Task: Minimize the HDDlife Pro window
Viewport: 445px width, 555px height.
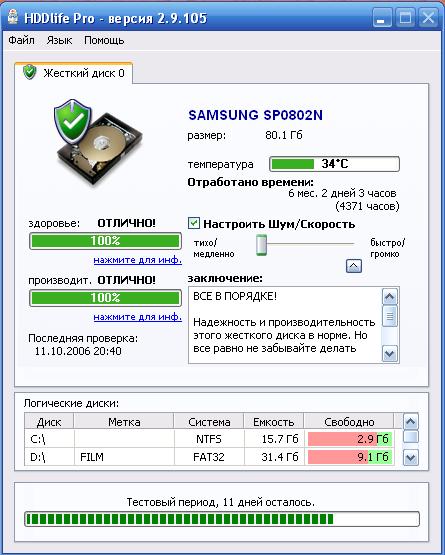Action: tap(382, 17)
